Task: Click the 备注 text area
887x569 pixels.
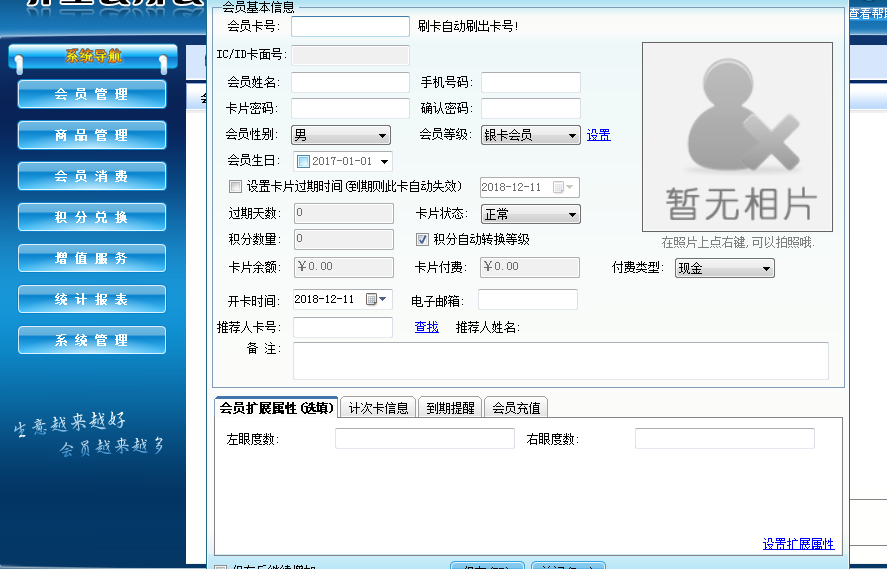Action: click(x=561, y=361)
